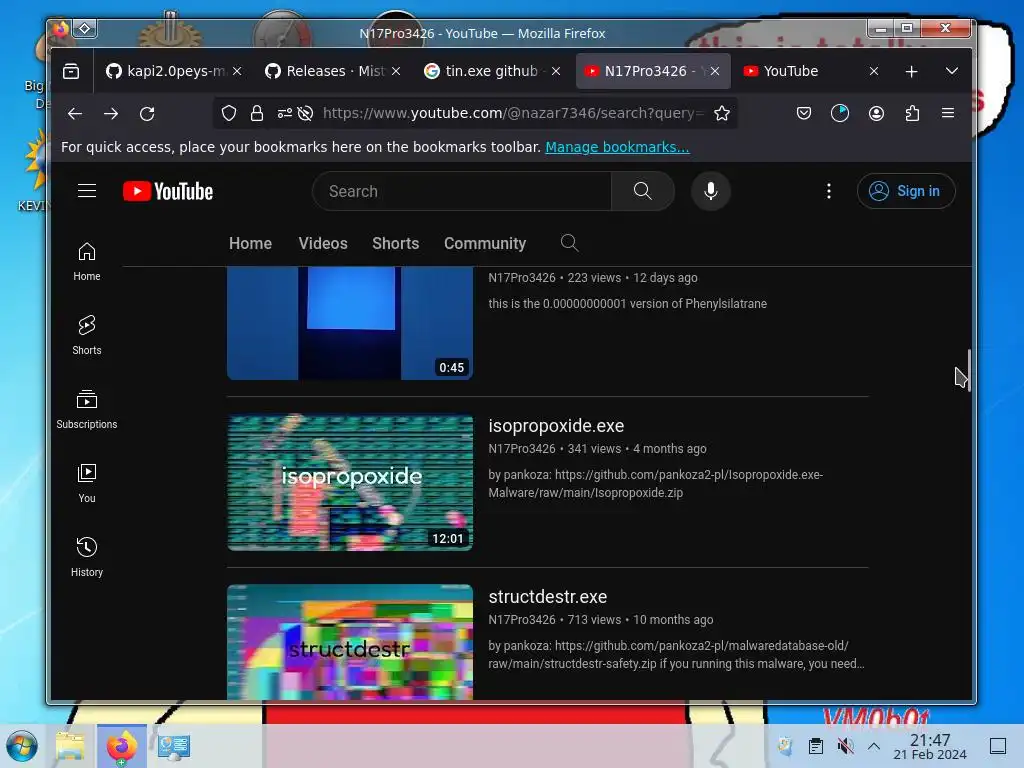This screenshot has width=1024, height=768.
Task: Open the site permissions icon in address bar
Action: pyautogui.click(x=285, y=114)
